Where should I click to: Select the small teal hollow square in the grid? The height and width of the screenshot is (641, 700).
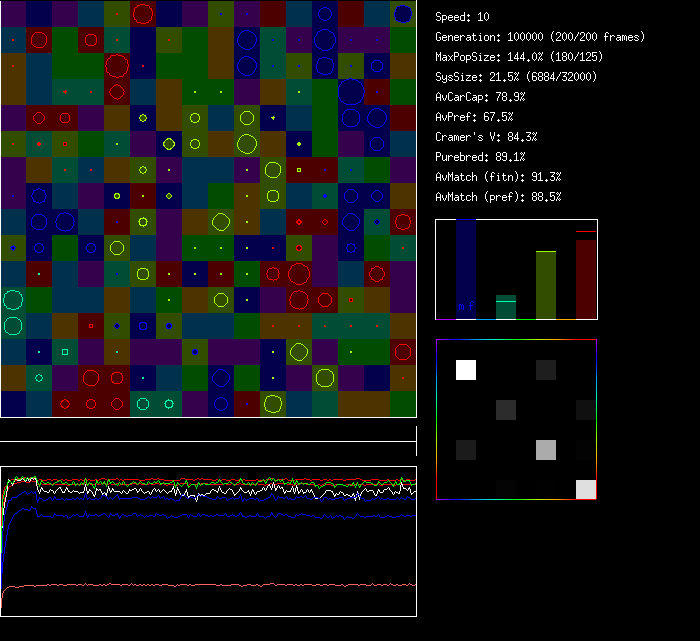tap(65, 351)
